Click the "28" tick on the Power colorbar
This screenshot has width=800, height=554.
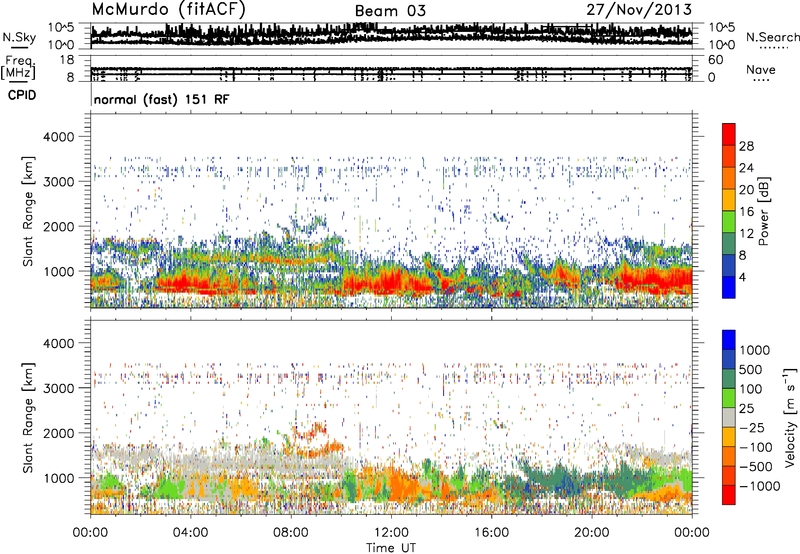coord(746,146)
